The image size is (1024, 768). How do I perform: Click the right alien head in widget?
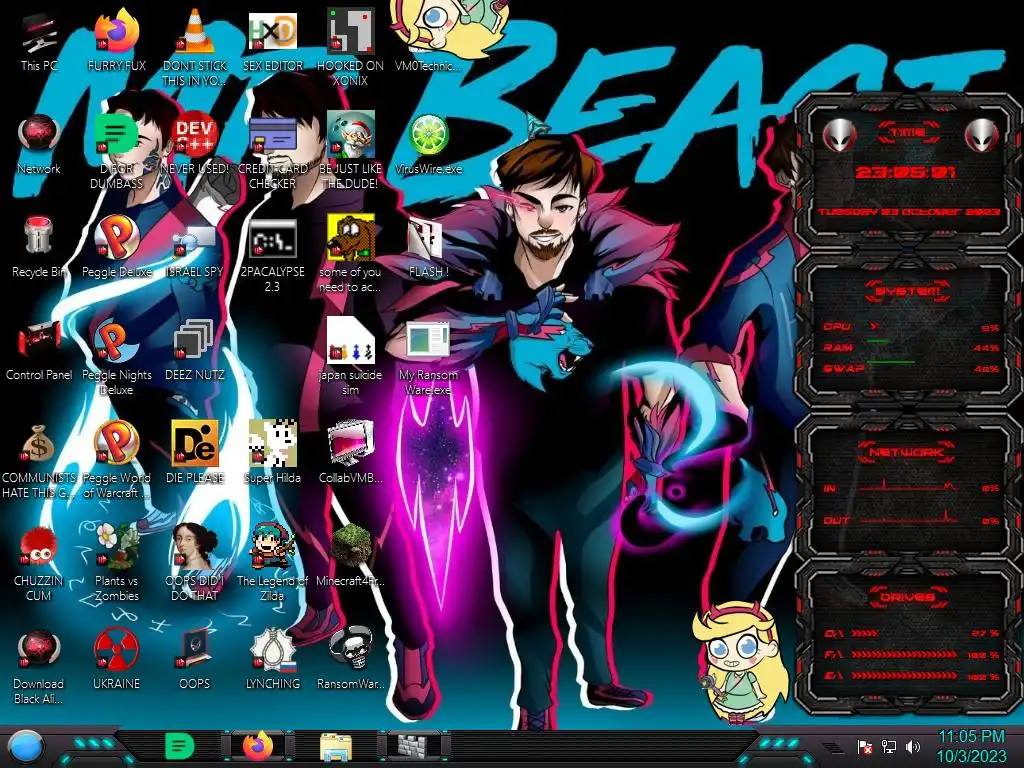[982, 135]
